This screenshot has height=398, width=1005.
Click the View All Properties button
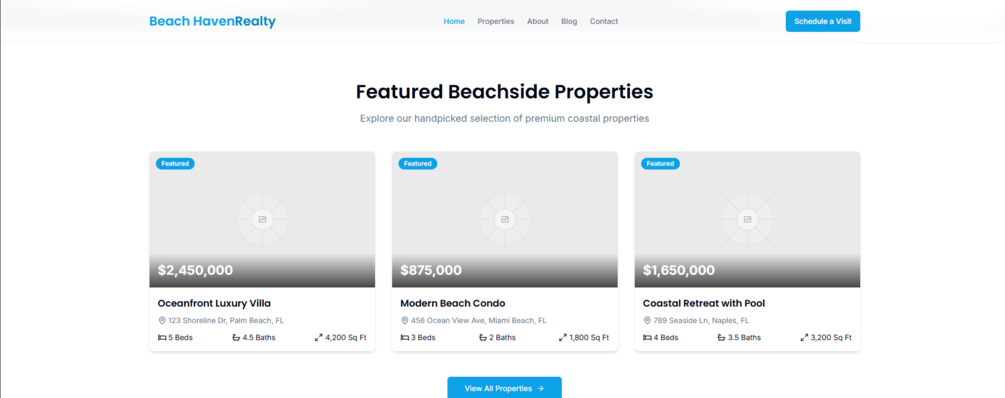coord(504,388)
